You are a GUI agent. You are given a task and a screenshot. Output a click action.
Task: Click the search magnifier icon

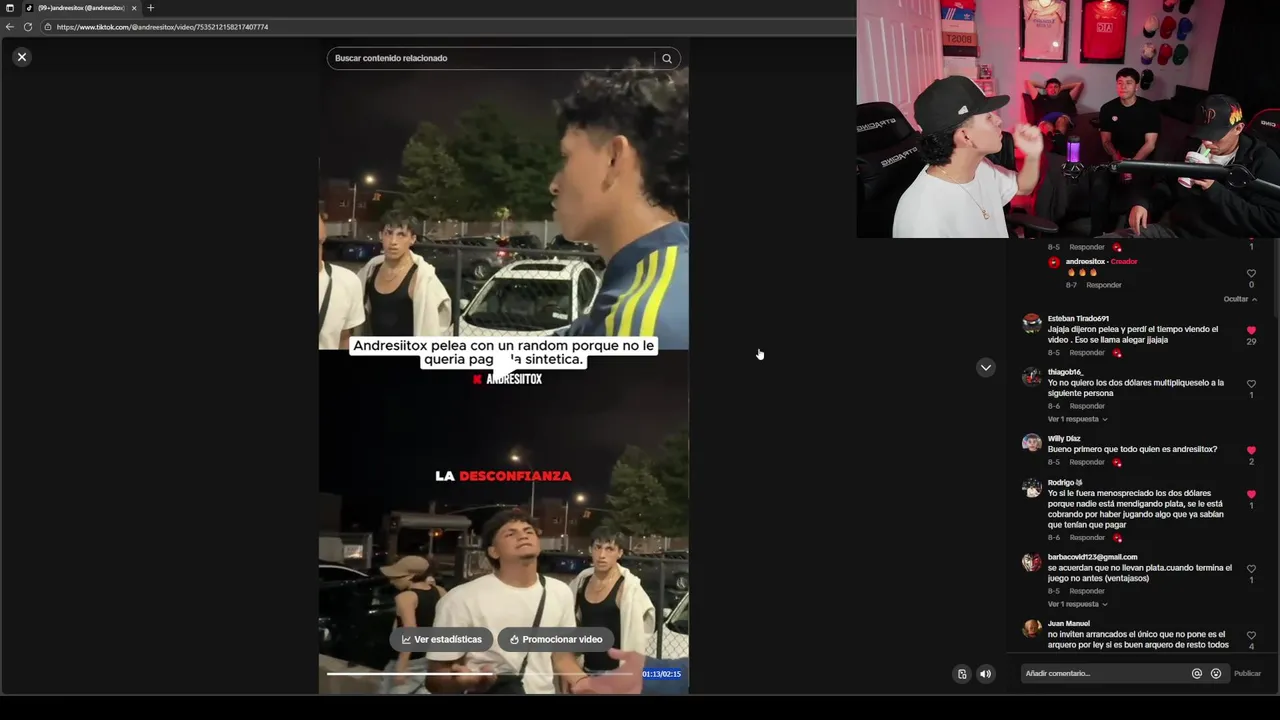pos(667,58)
